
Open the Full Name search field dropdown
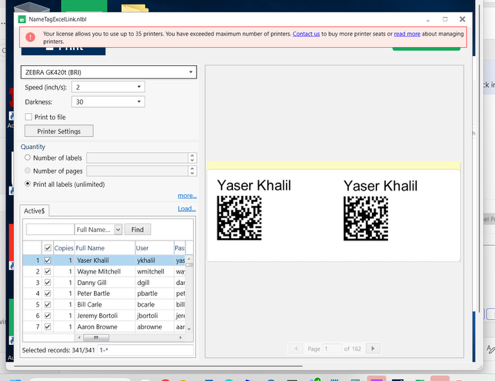click(118, 229)
